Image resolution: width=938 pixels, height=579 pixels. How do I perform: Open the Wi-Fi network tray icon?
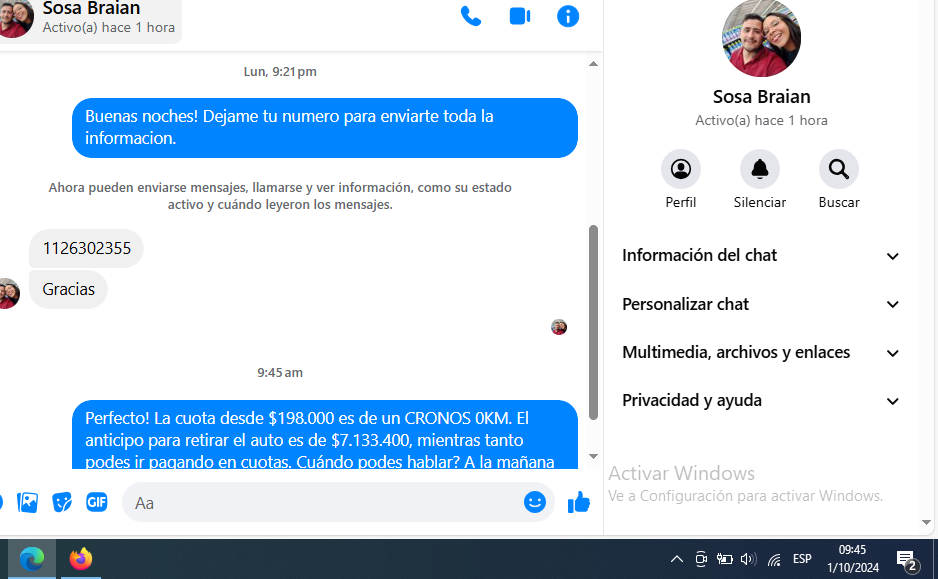pos(774,560)
